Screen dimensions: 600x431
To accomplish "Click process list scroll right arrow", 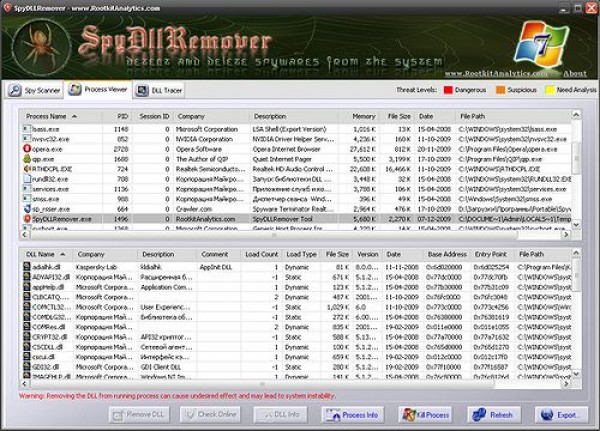I will click(x=566, y=234).
